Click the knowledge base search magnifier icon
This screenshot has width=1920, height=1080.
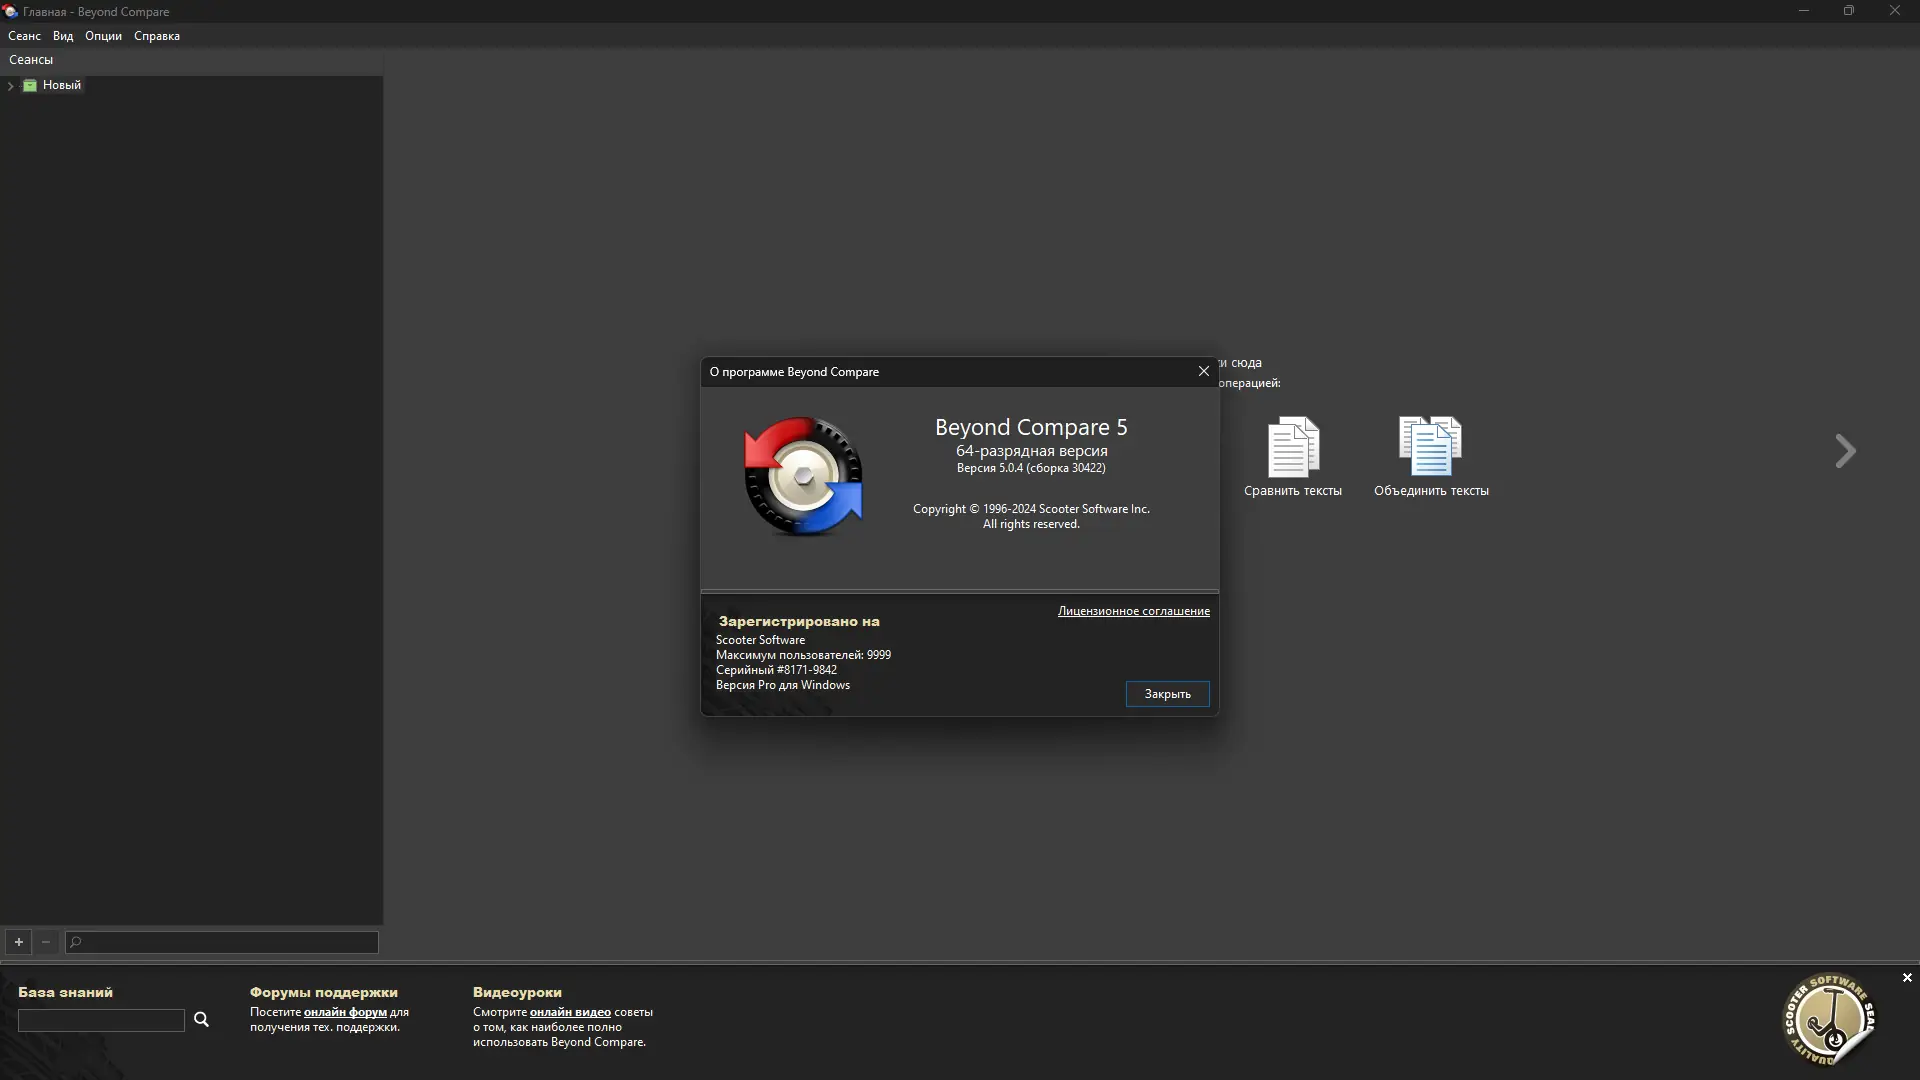coord(201,1019)
